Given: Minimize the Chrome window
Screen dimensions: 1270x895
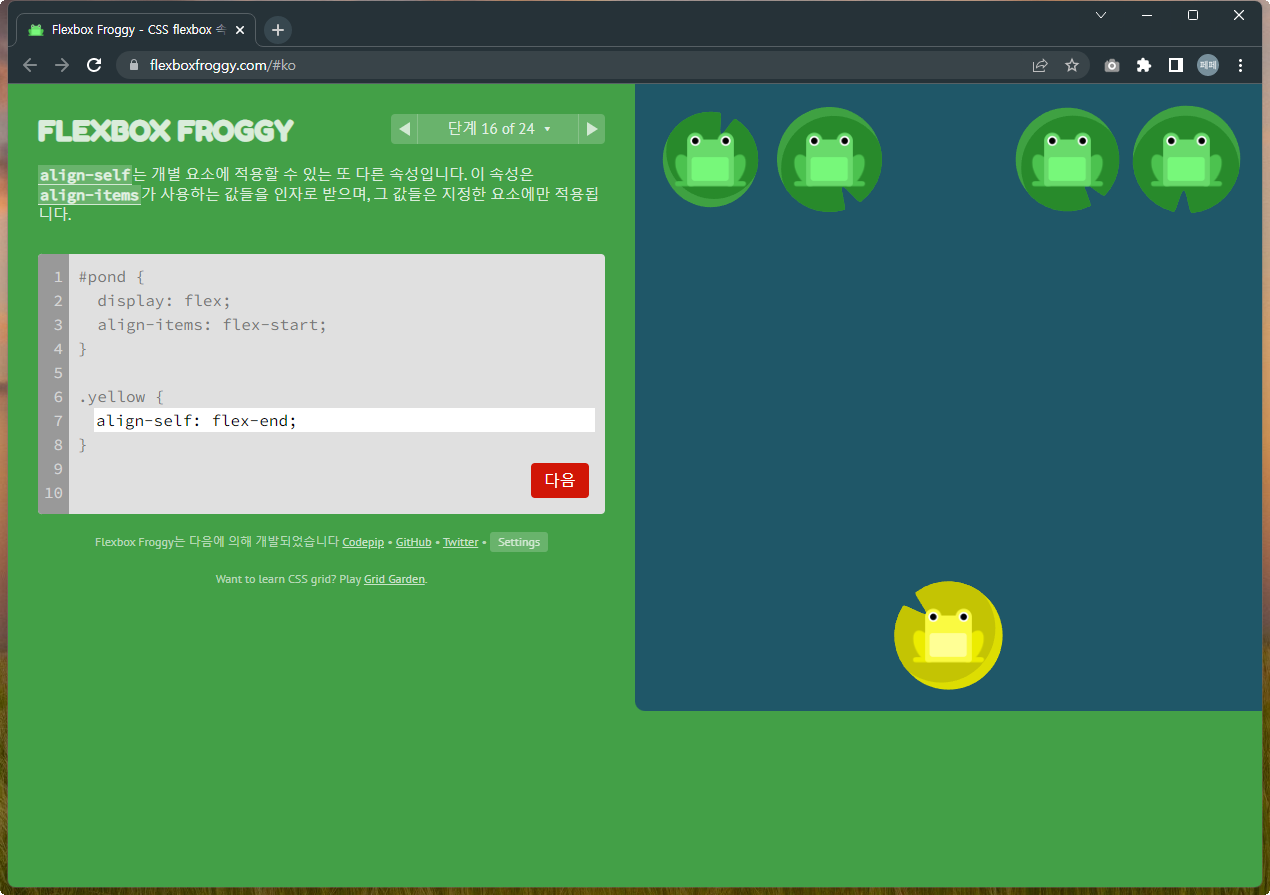Looking at the screenshot, I should click(1147, 15).
